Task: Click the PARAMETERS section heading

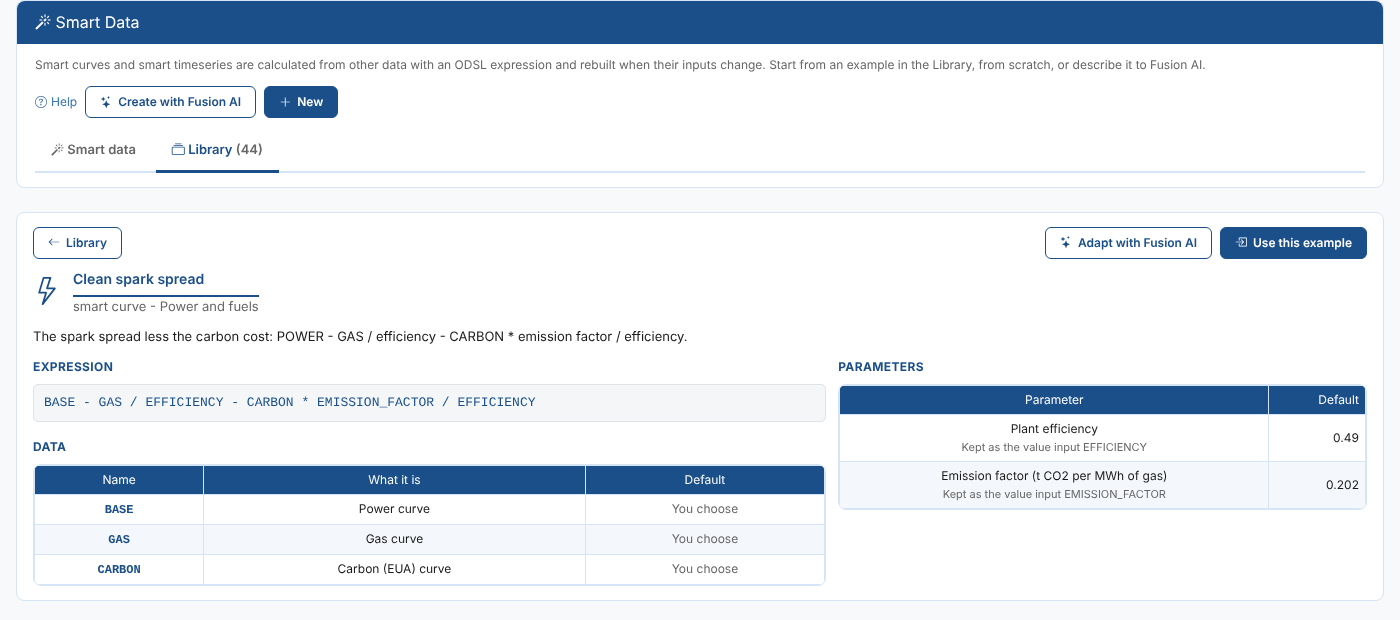Action: point(881,367)
